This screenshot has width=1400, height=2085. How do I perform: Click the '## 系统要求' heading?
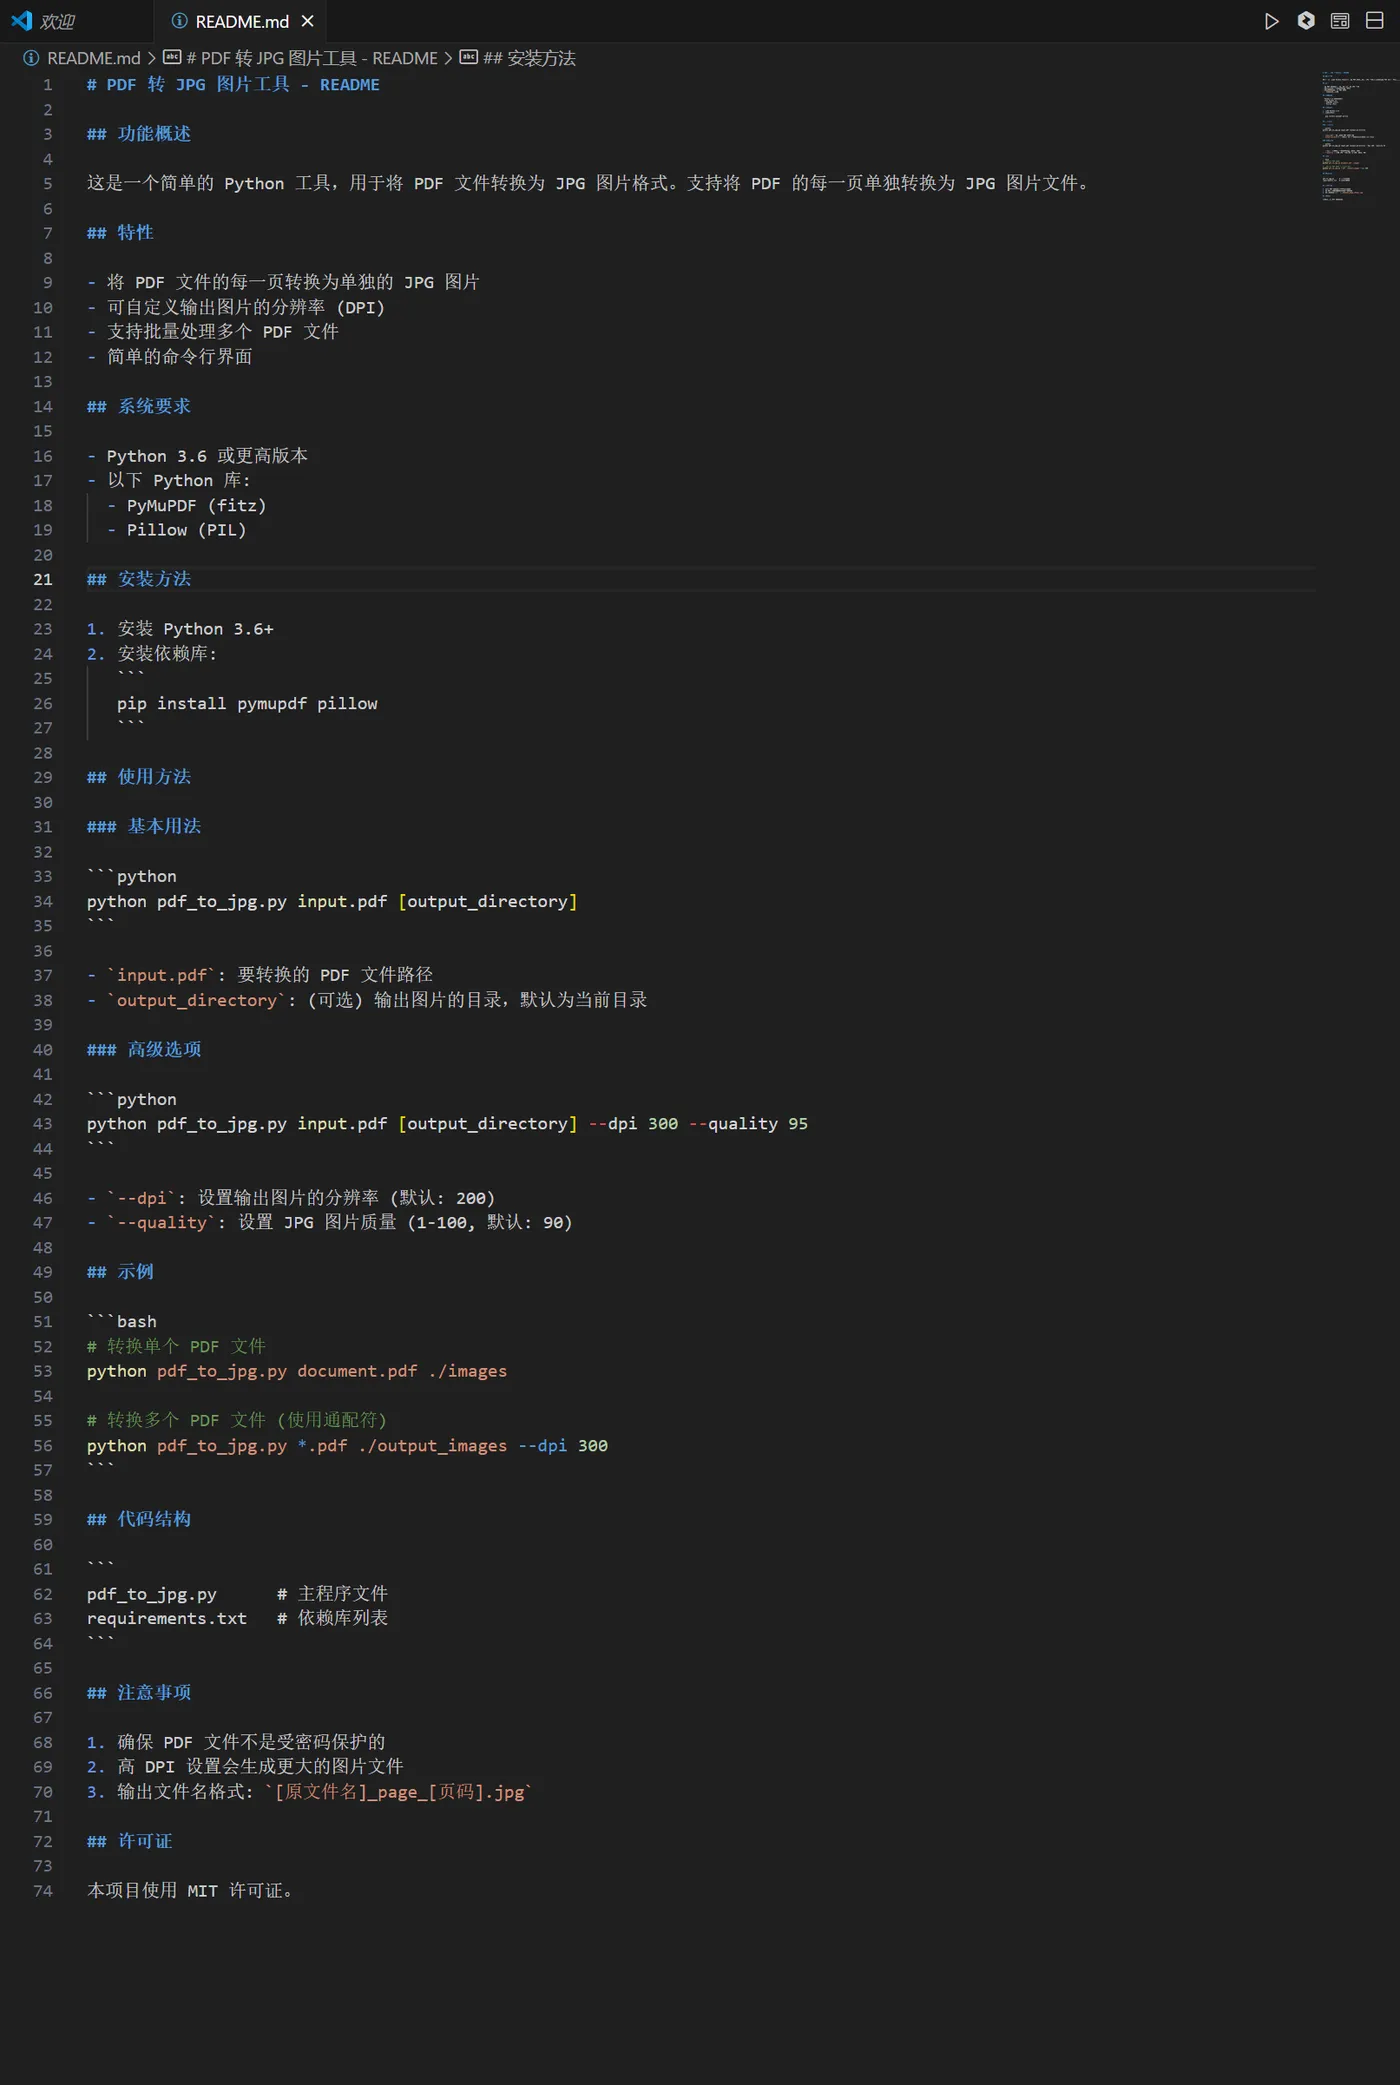pos(139,406)
